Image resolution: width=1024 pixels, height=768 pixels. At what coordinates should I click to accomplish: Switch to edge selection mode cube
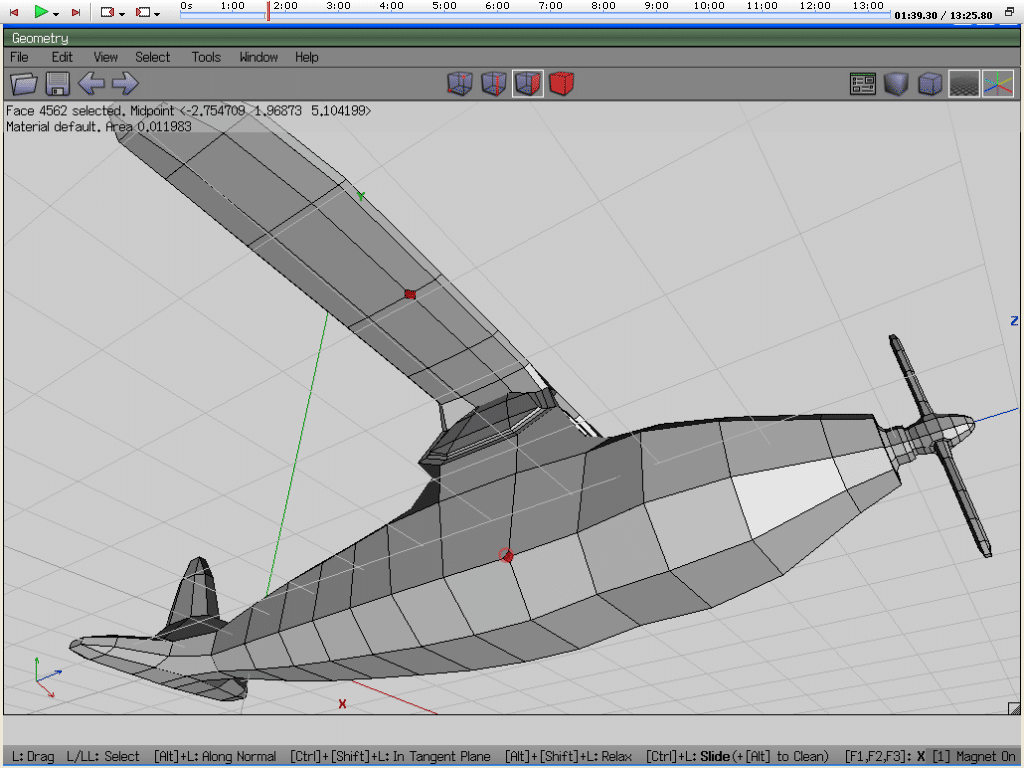[x=494, y=84]
